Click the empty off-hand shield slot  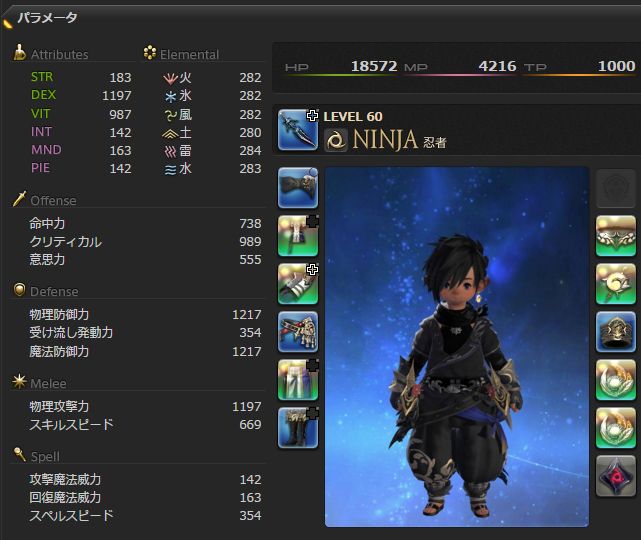[x=616, y=189]
